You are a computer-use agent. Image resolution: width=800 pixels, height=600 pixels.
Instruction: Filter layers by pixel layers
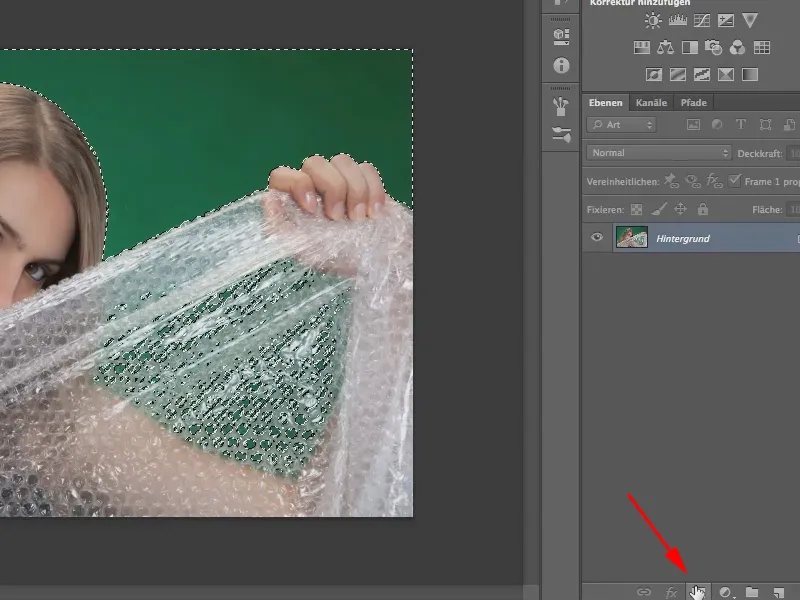click(x=693, y=124)
